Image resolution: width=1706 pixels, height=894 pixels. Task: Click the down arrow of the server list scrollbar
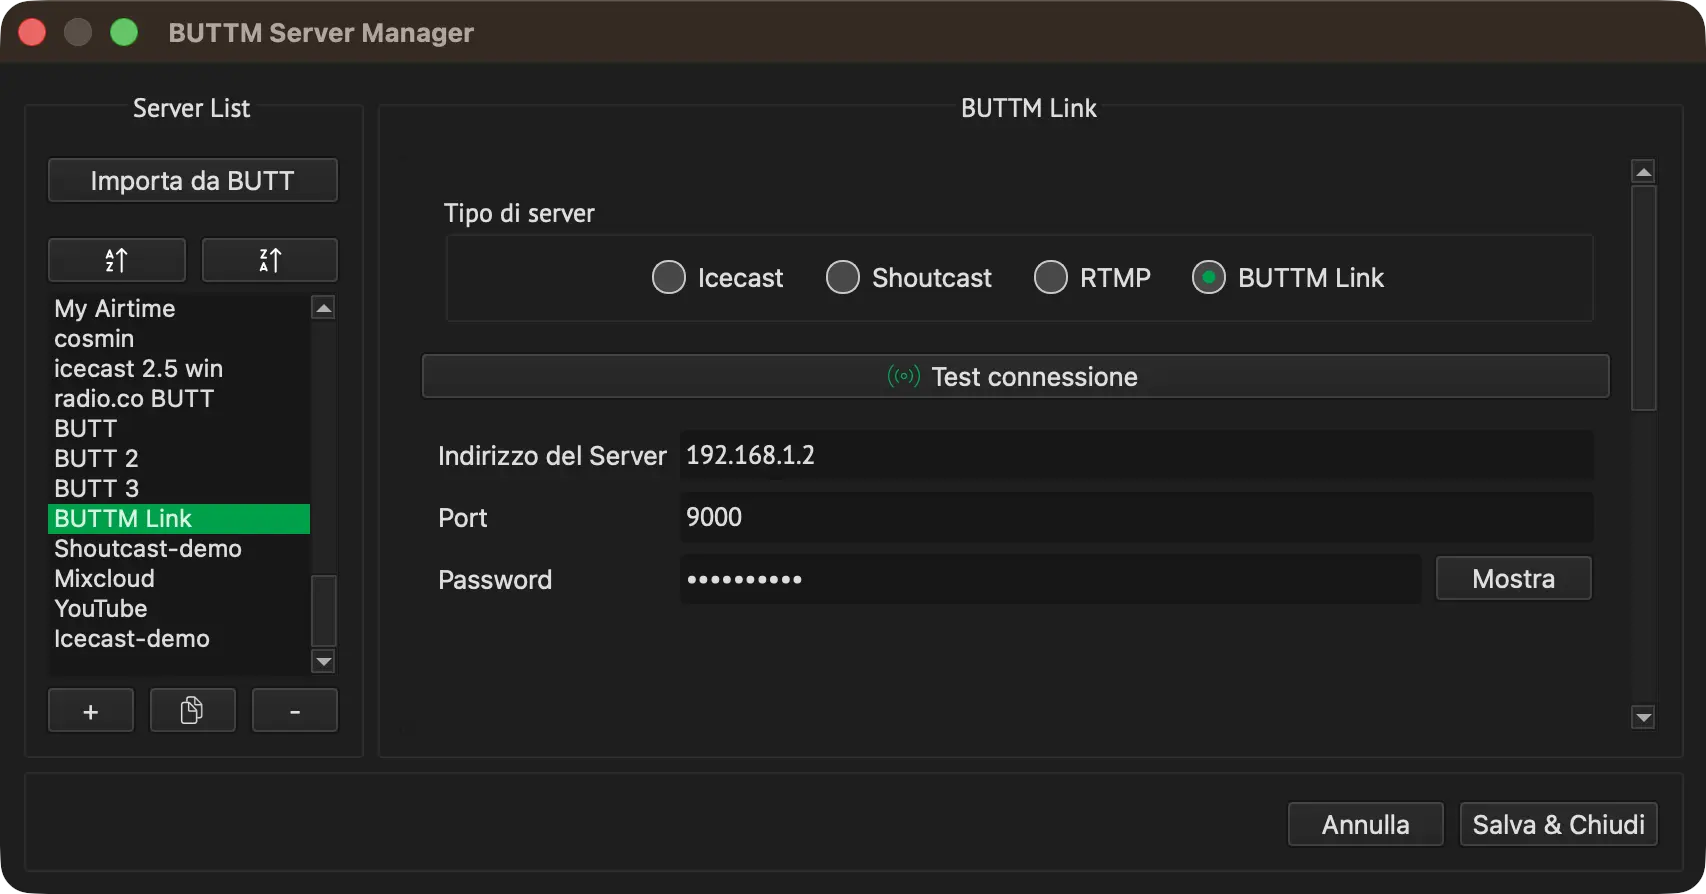(x=324, y=661)
